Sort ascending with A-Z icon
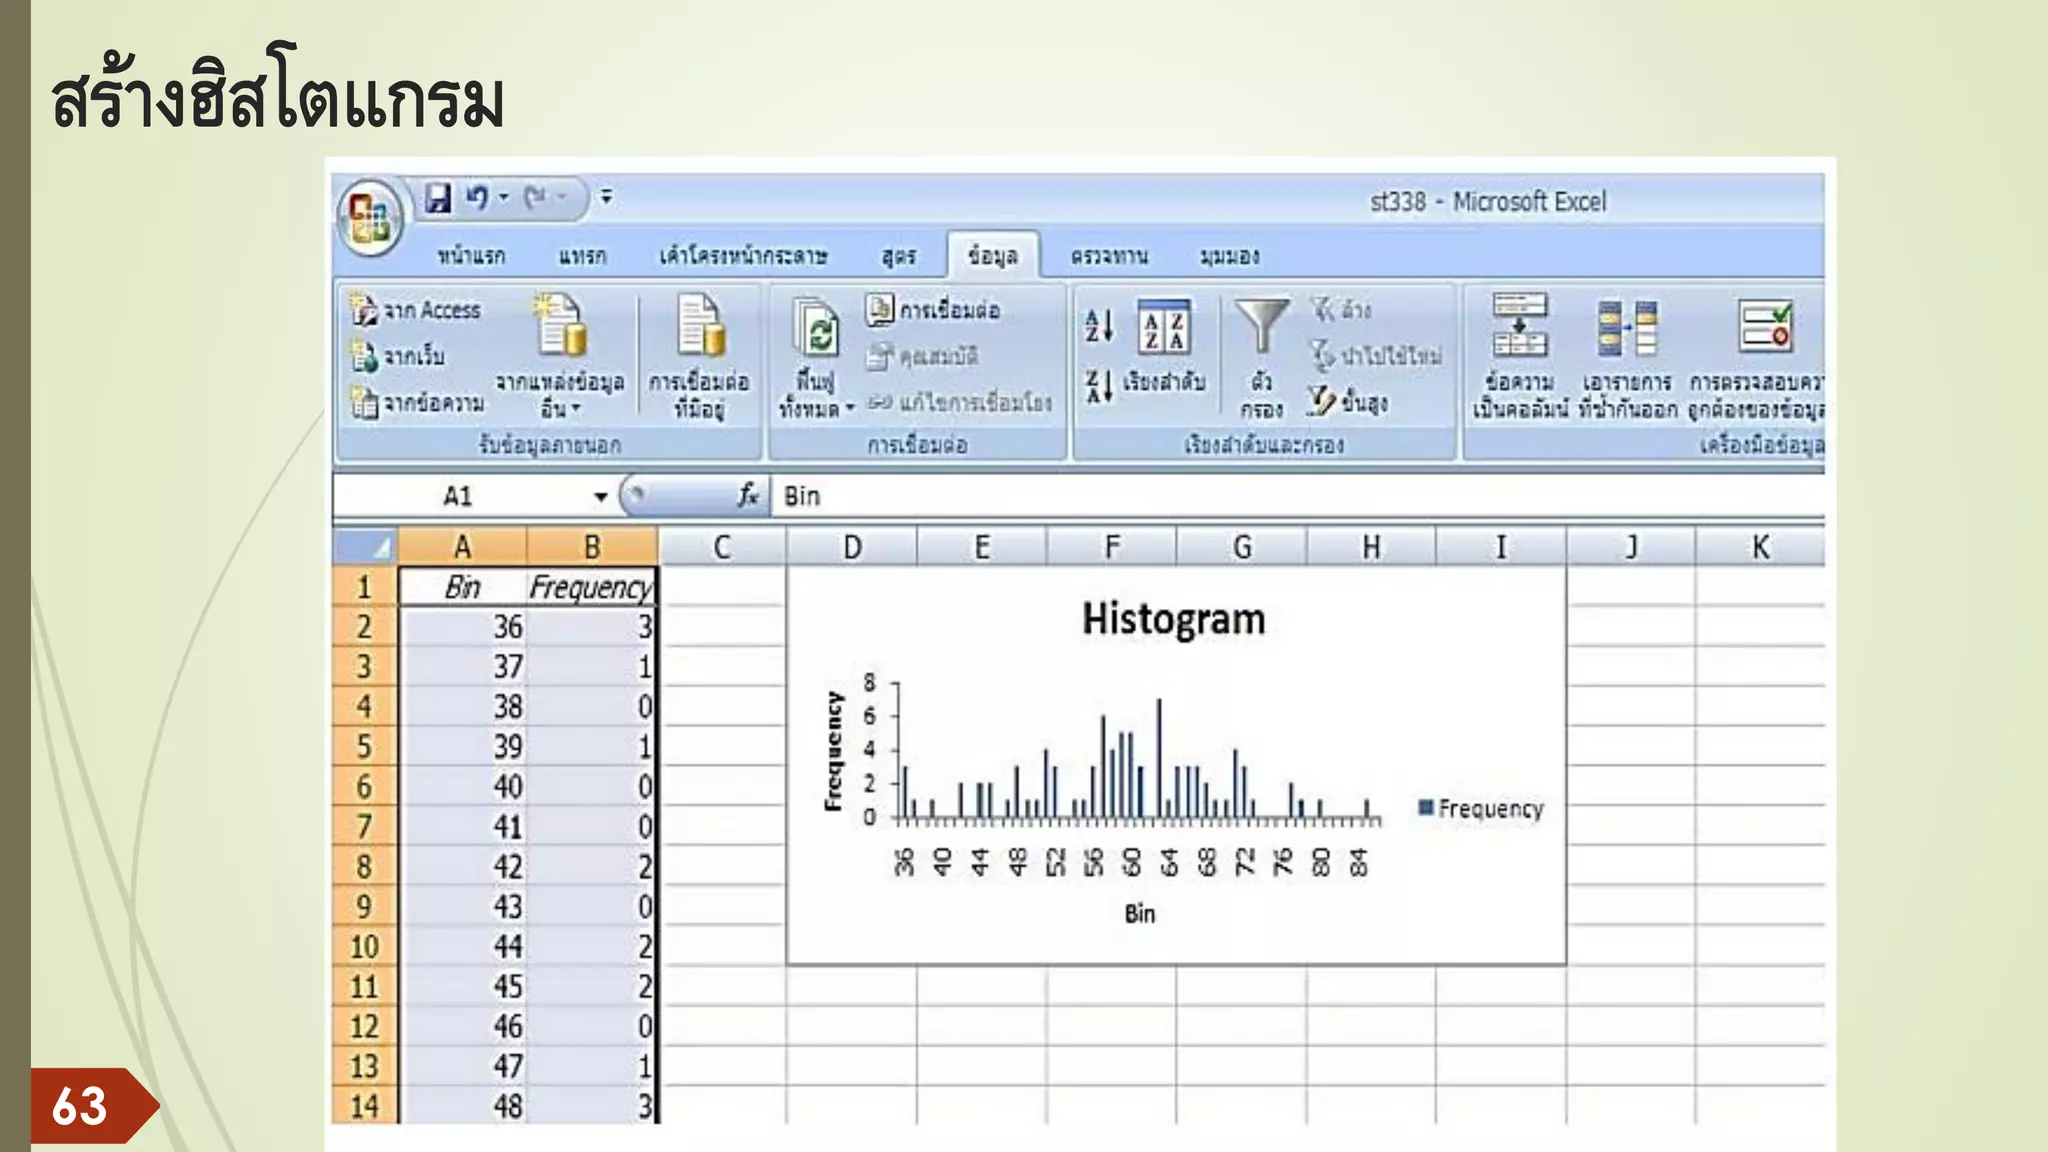 pyautogui.click(x=1099, y=325)
